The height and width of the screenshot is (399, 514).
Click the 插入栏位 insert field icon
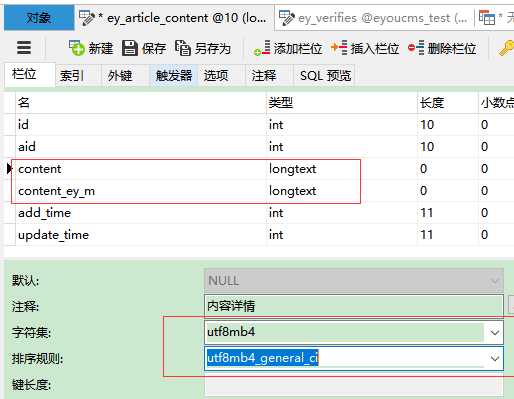click(x=339, y=48)
